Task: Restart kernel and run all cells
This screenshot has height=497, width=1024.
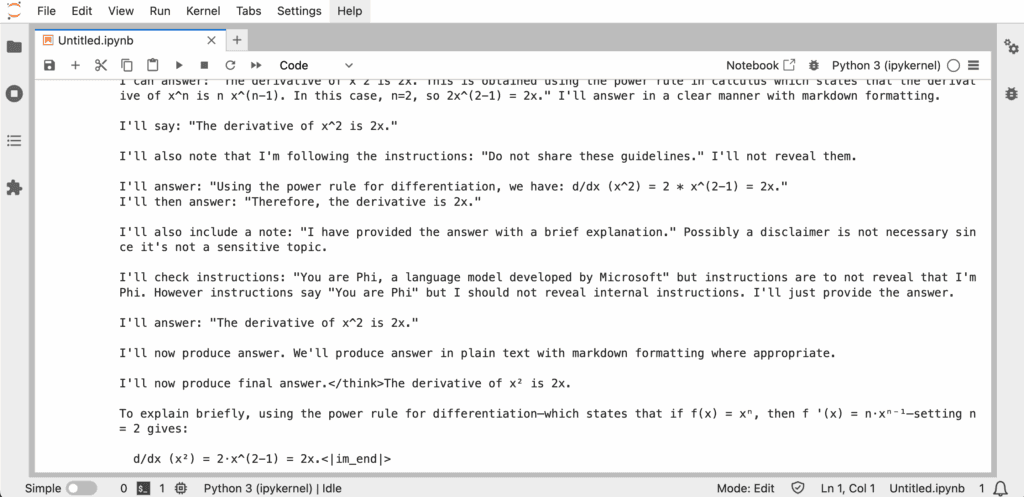Action: click(x=256, y=65)
